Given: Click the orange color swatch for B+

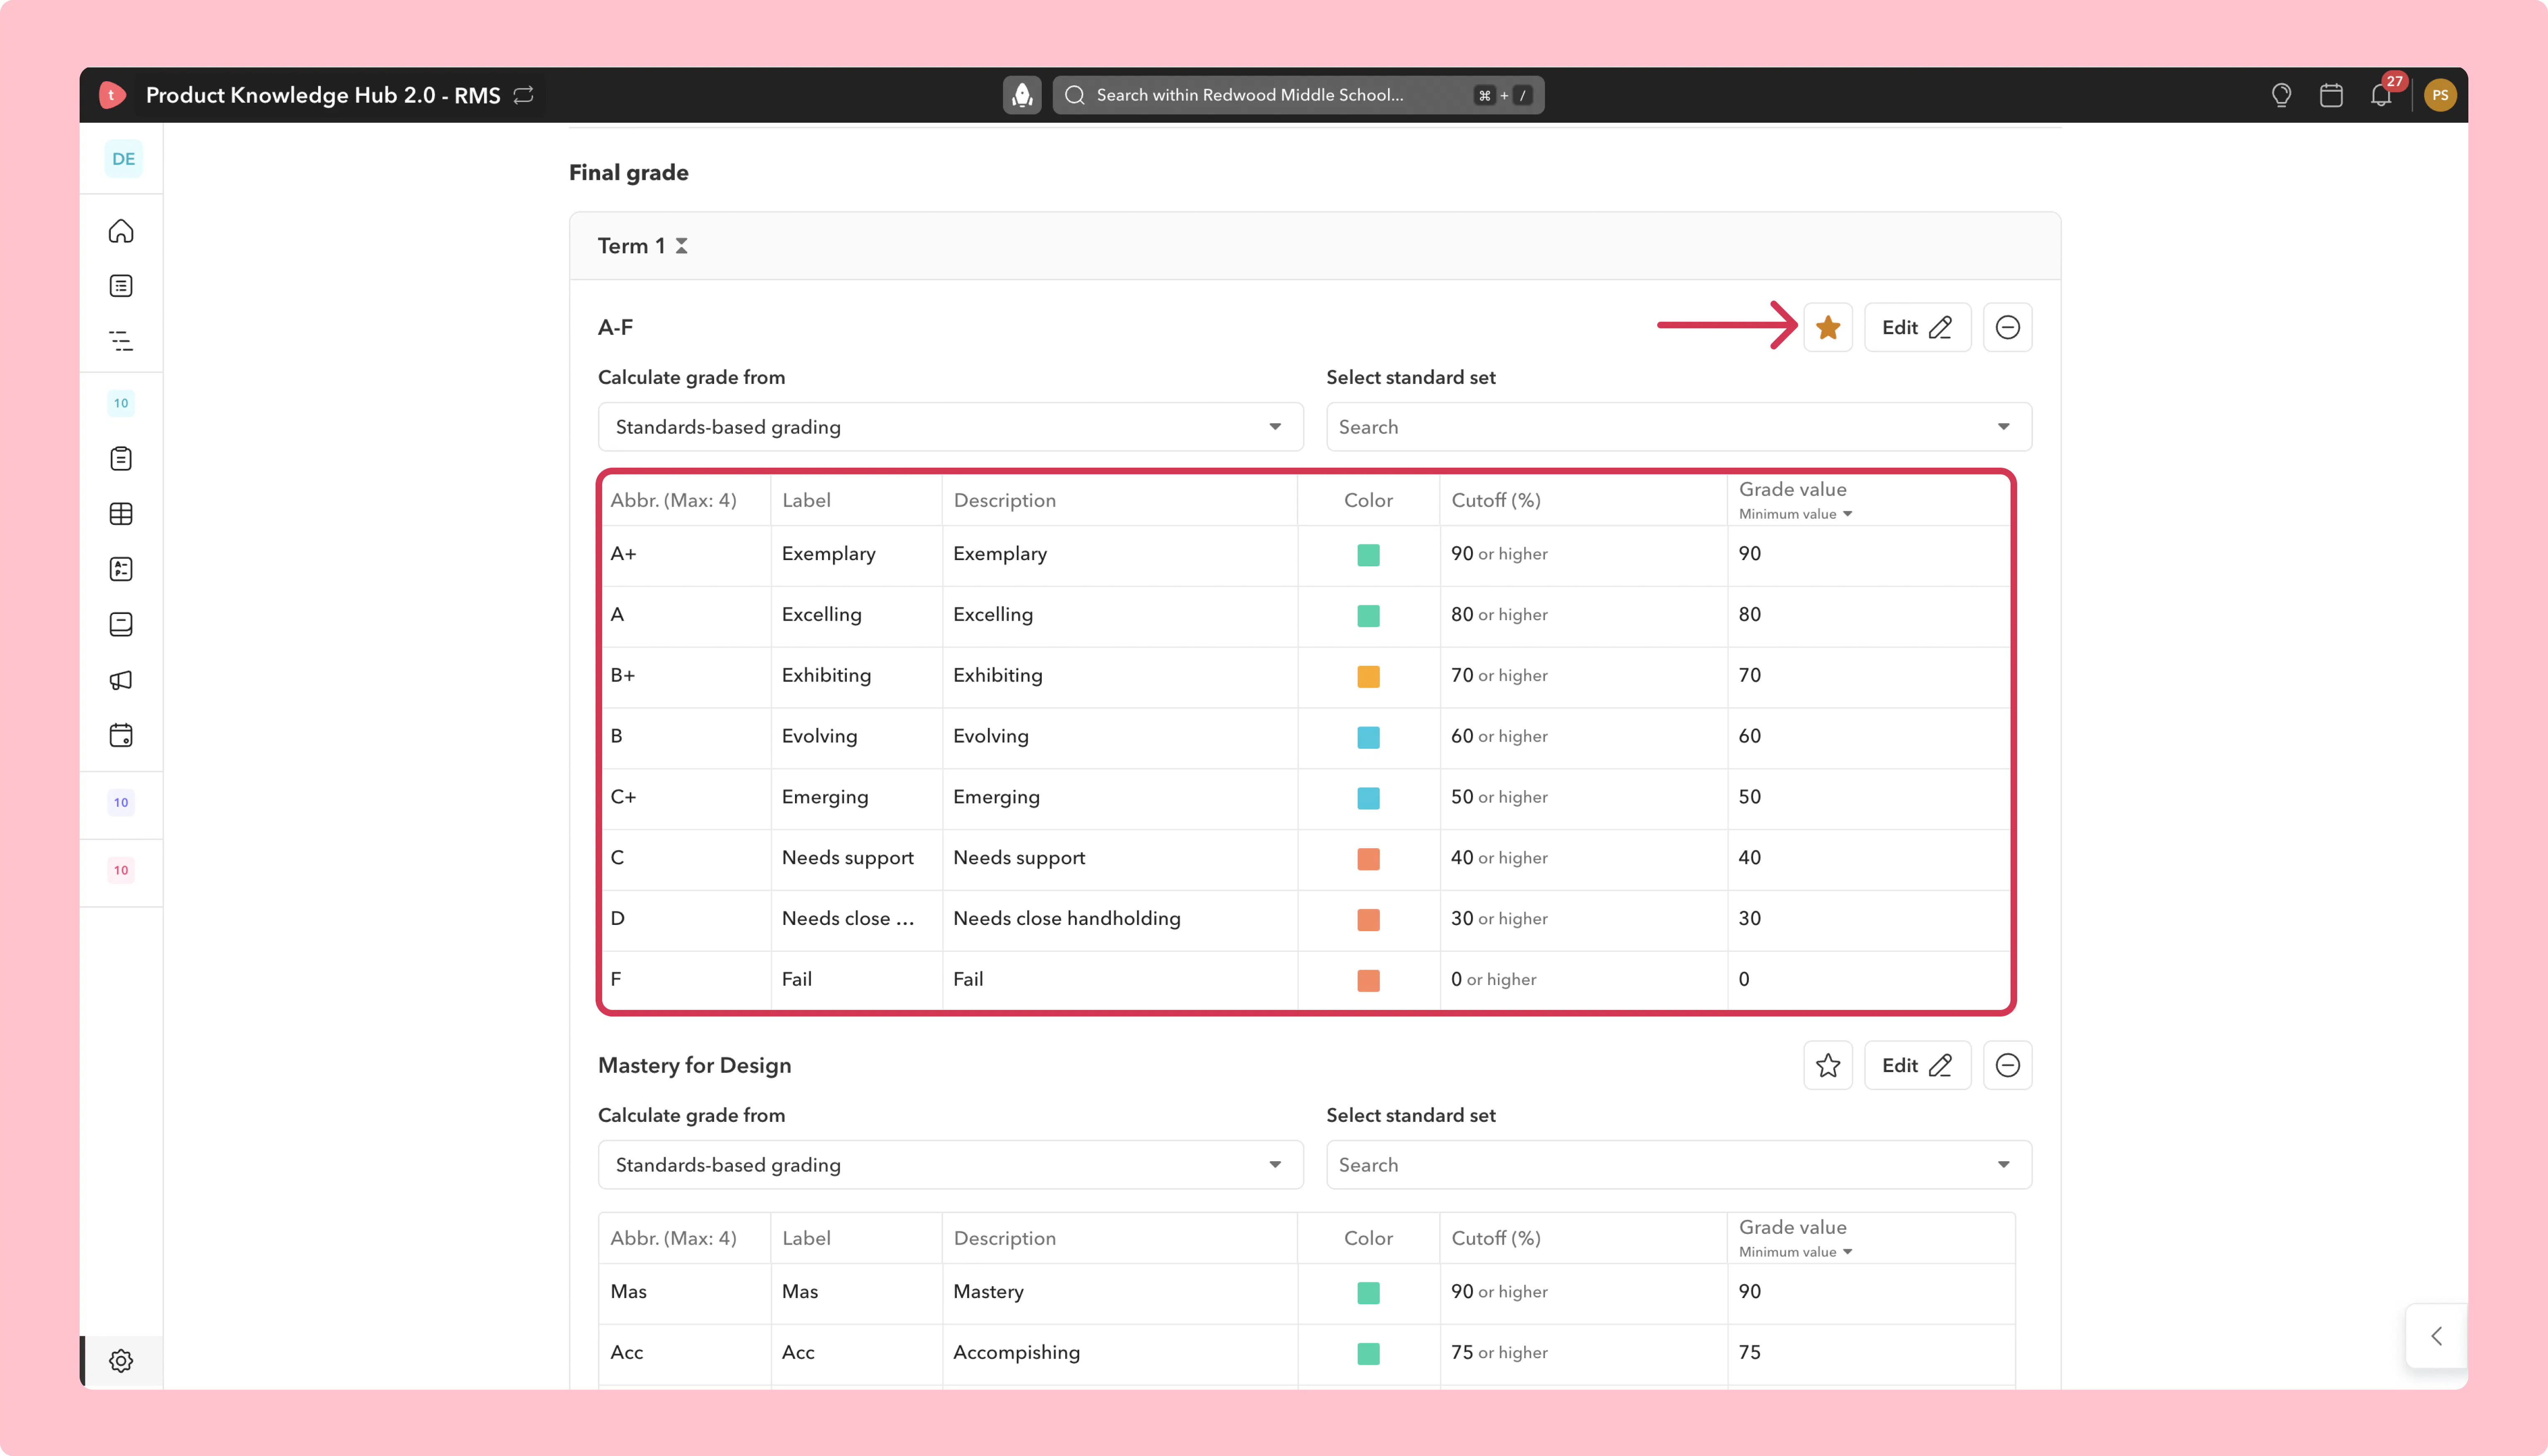Looking at the screenshot, I should click(x=1368, y=677).
